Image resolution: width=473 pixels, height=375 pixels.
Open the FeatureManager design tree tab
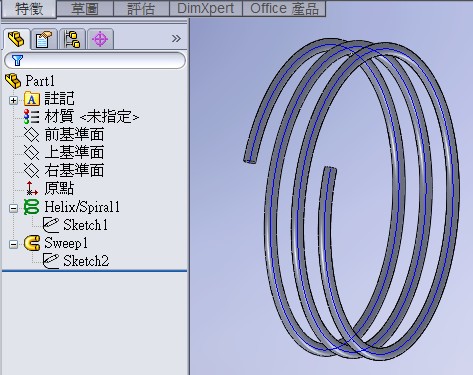[x=16, y=39]
